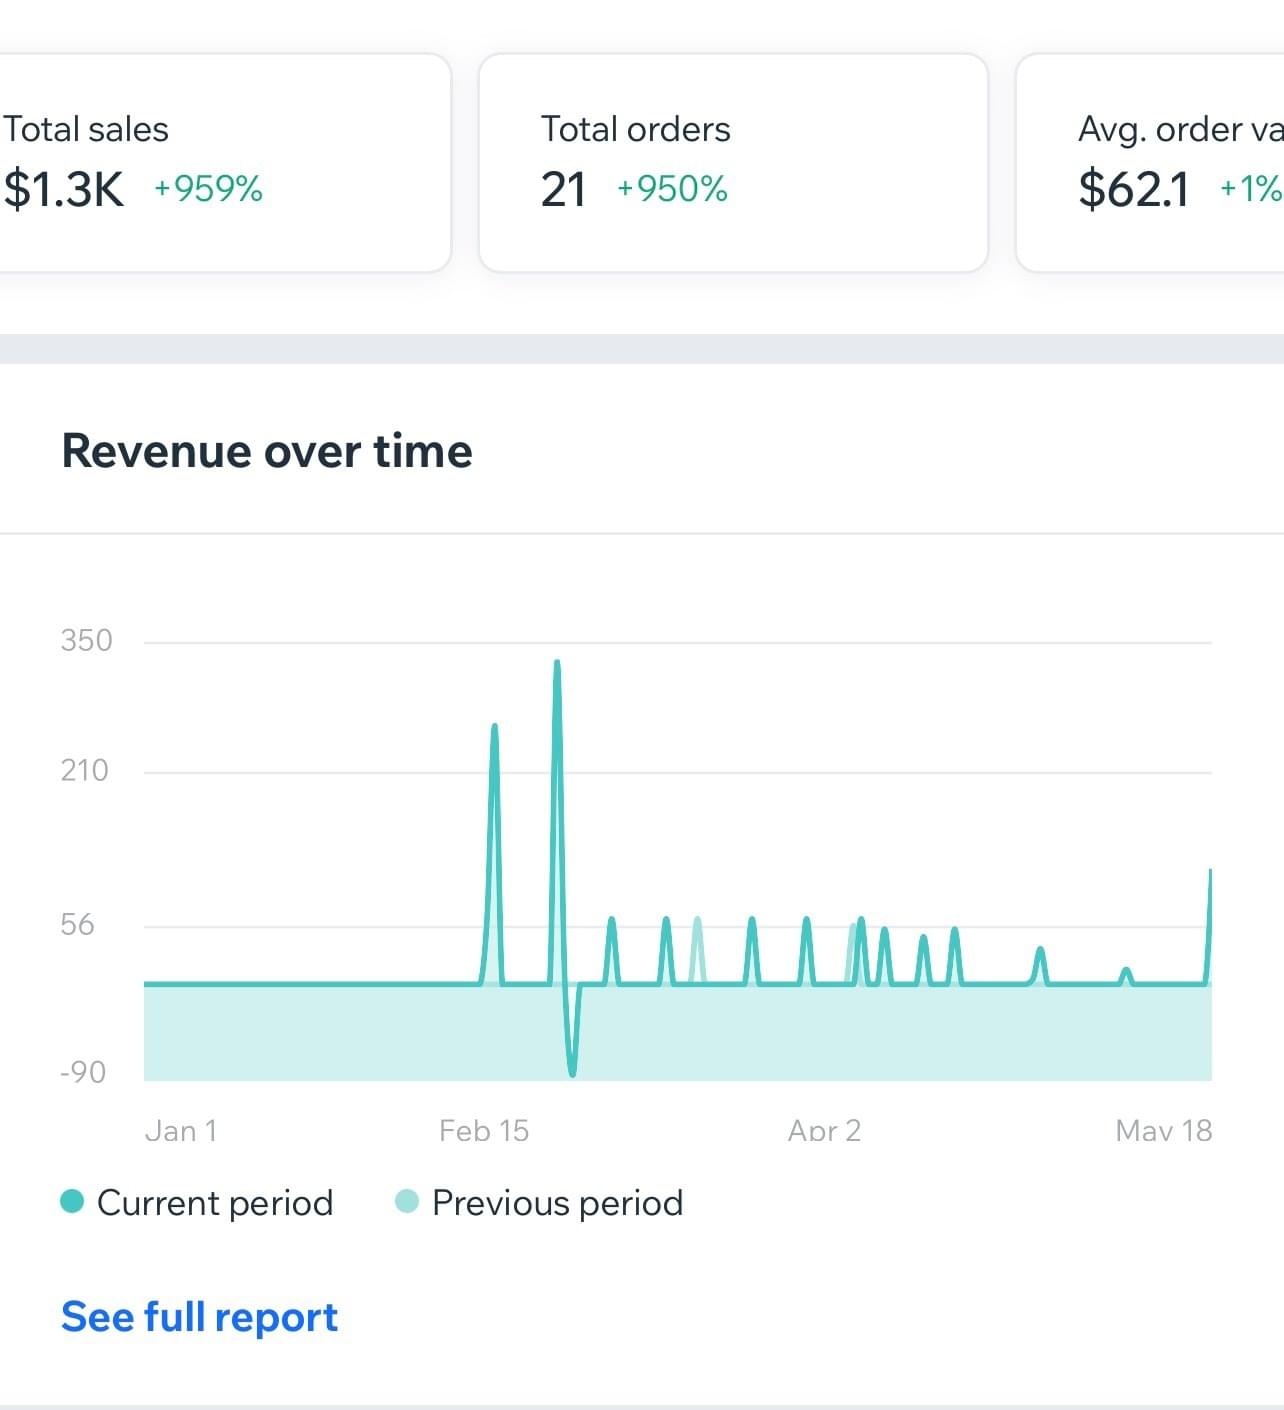Open the Total orders card
The width and height of the screenshot is (1284, 1410).
[733, 162]
